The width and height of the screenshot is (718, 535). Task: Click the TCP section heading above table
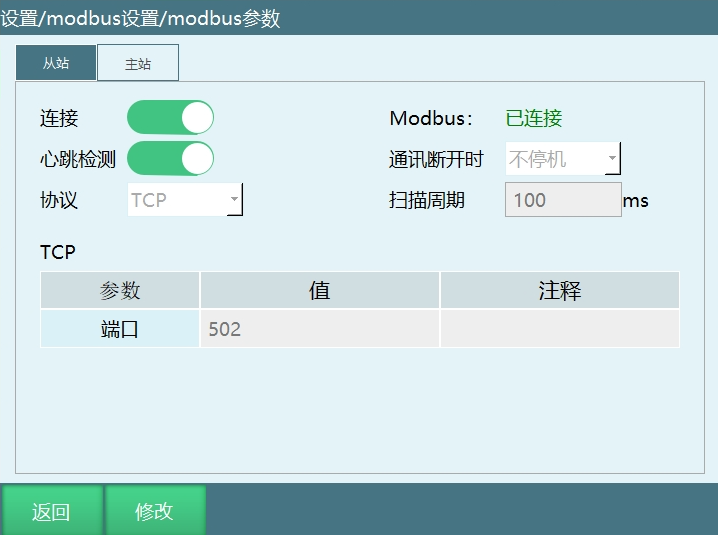58,252
